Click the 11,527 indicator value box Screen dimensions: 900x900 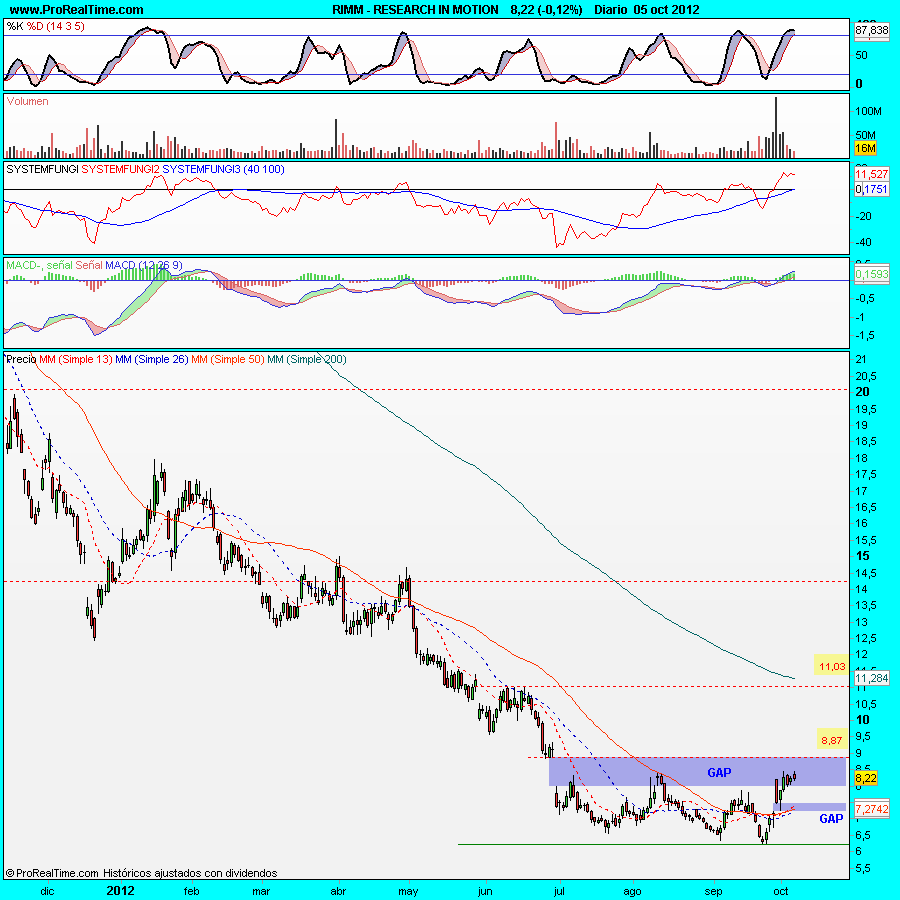tap(871, 174)
